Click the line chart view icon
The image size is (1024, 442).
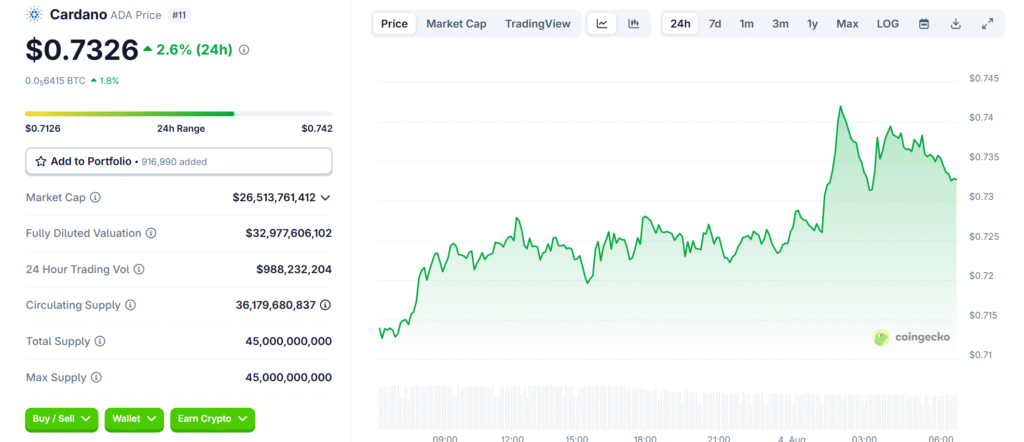tap(602, 24)
